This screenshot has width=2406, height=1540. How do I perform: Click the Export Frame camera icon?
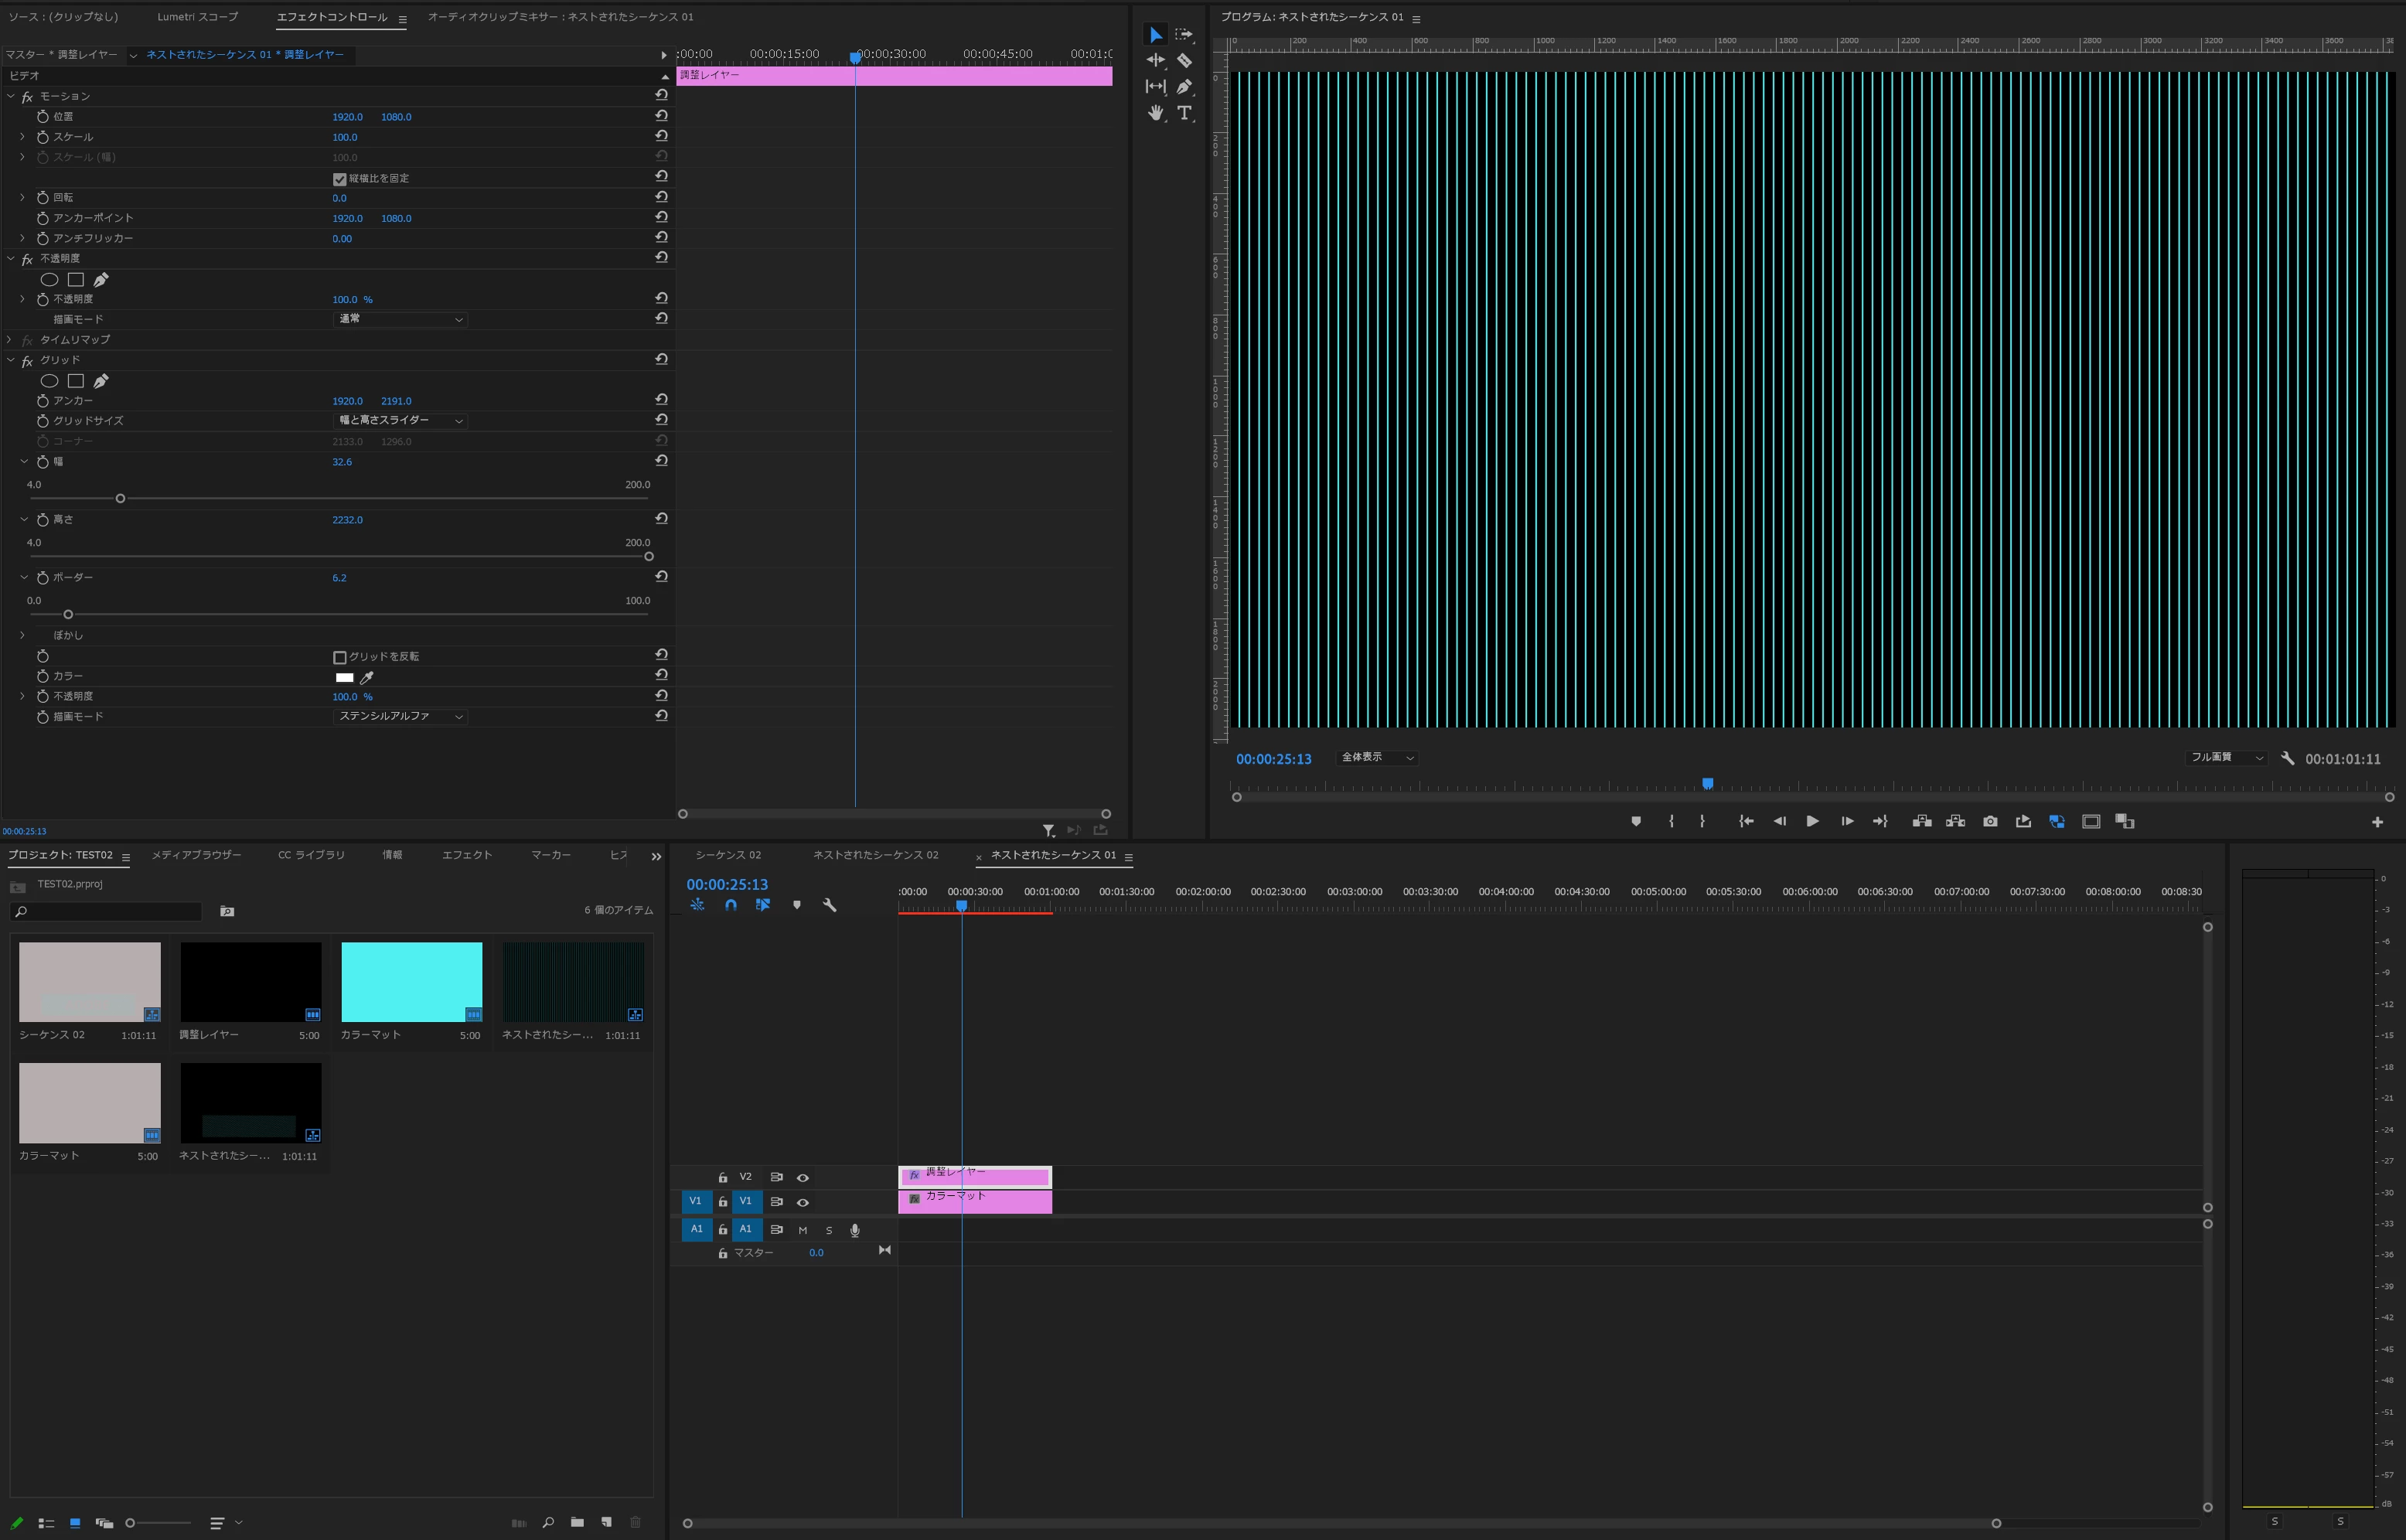[x=1990, y=822]
